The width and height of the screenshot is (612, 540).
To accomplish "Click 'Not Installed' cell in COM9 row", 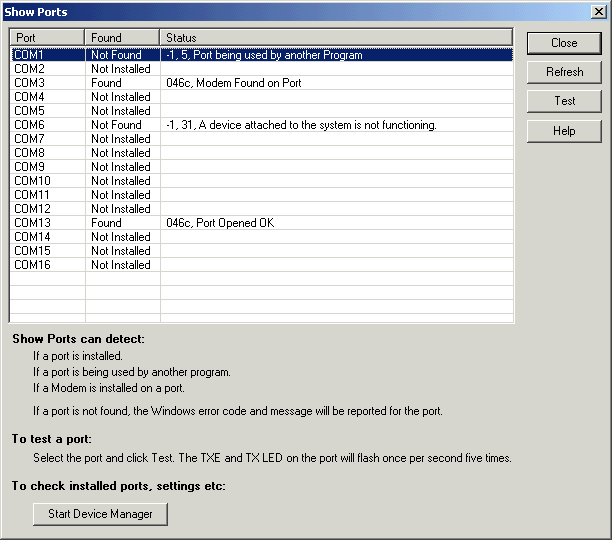I will pyautogui.click(x=121, y=167).
